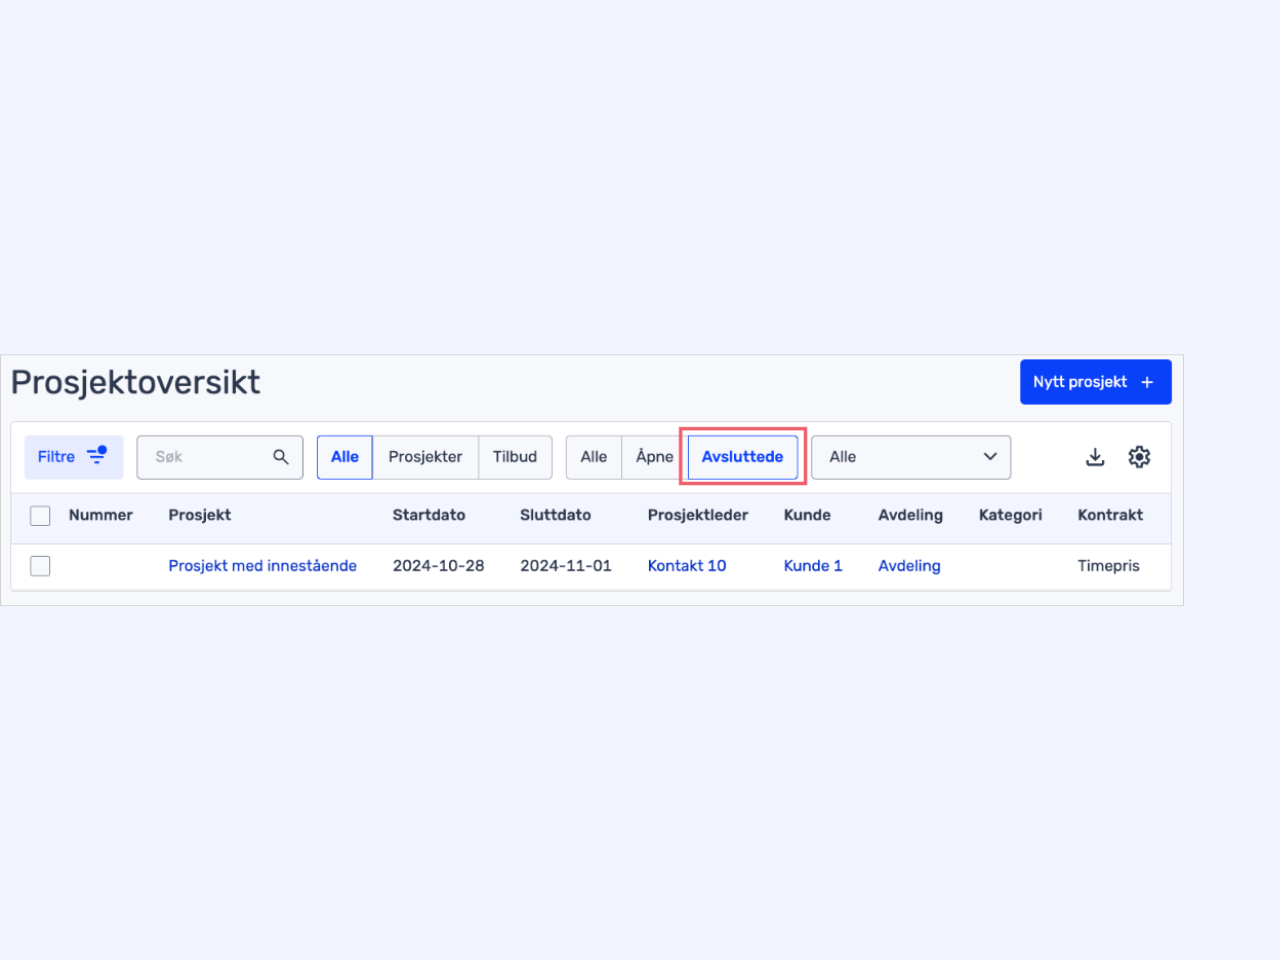Click the download export icon
Screen dimensions: 1280x960
point(1095,457)
